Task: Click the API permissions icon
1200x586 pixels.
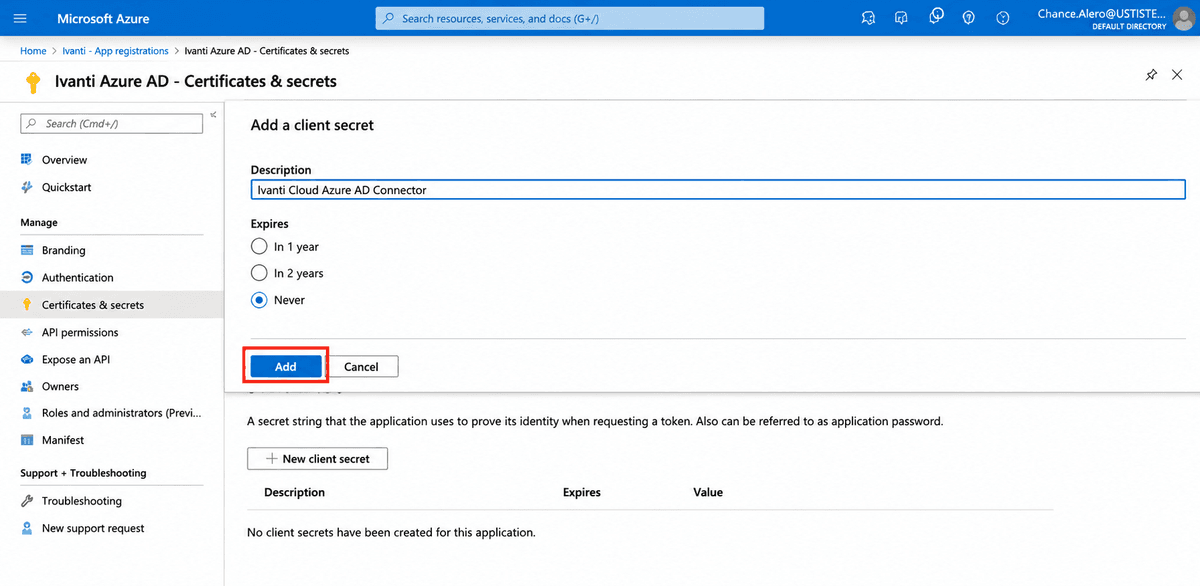Action: (x=27, y=332)
